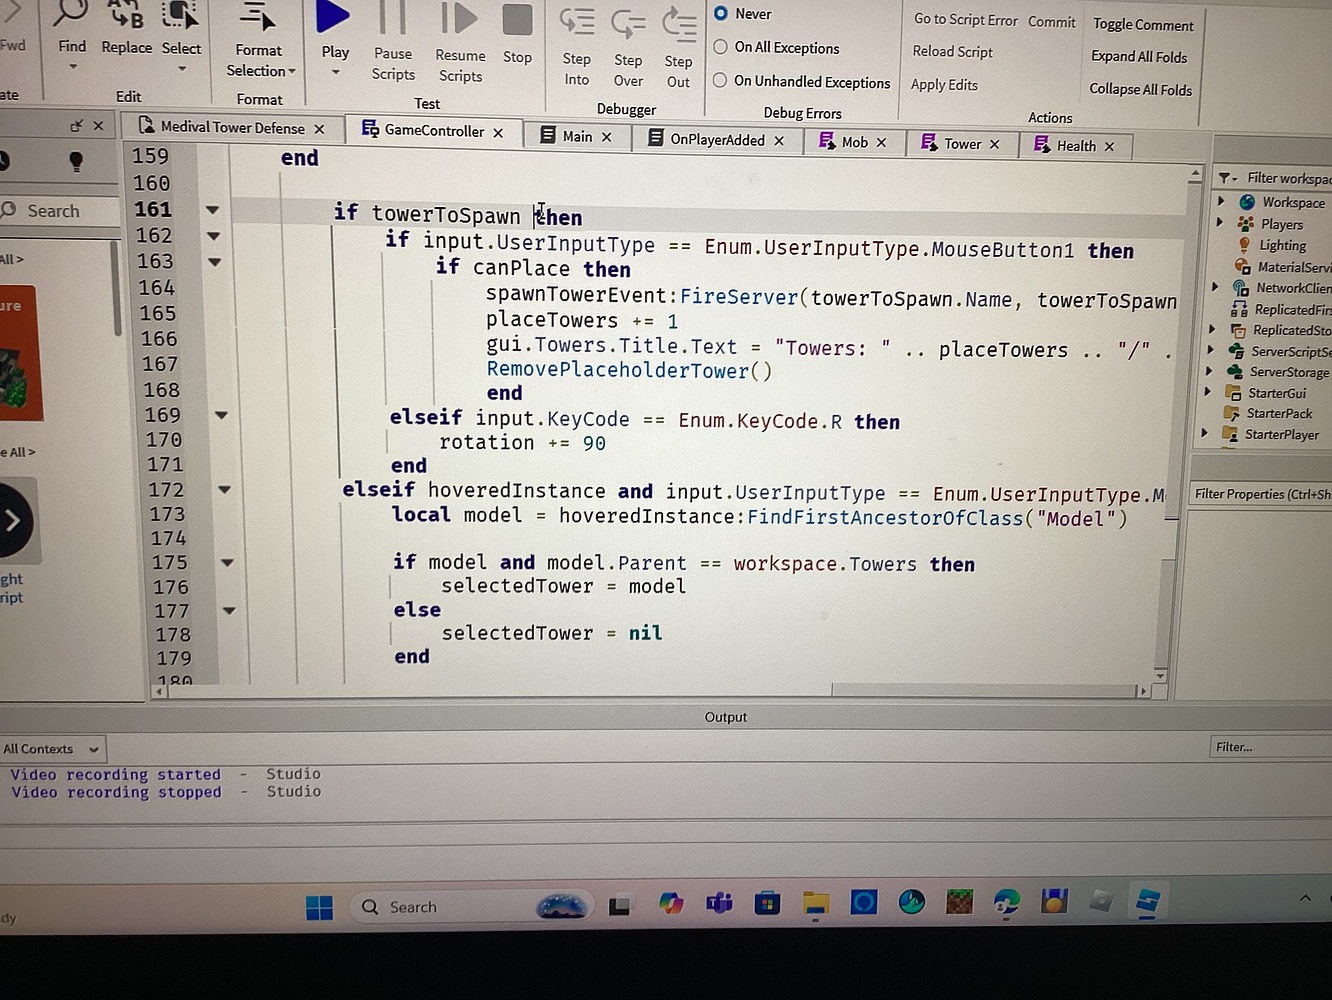Switch to the Tower script tab
This screenshot has width=1332, height=1000.
pyautogui.click(x=961, y=143)
